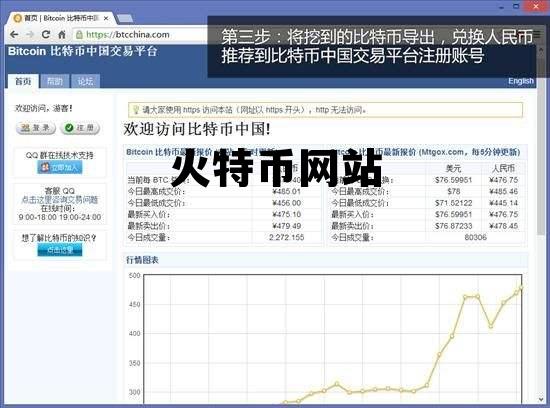Click the last data point on price chart
The width and height of the screenshot is (550, 408).
[521, 288]
